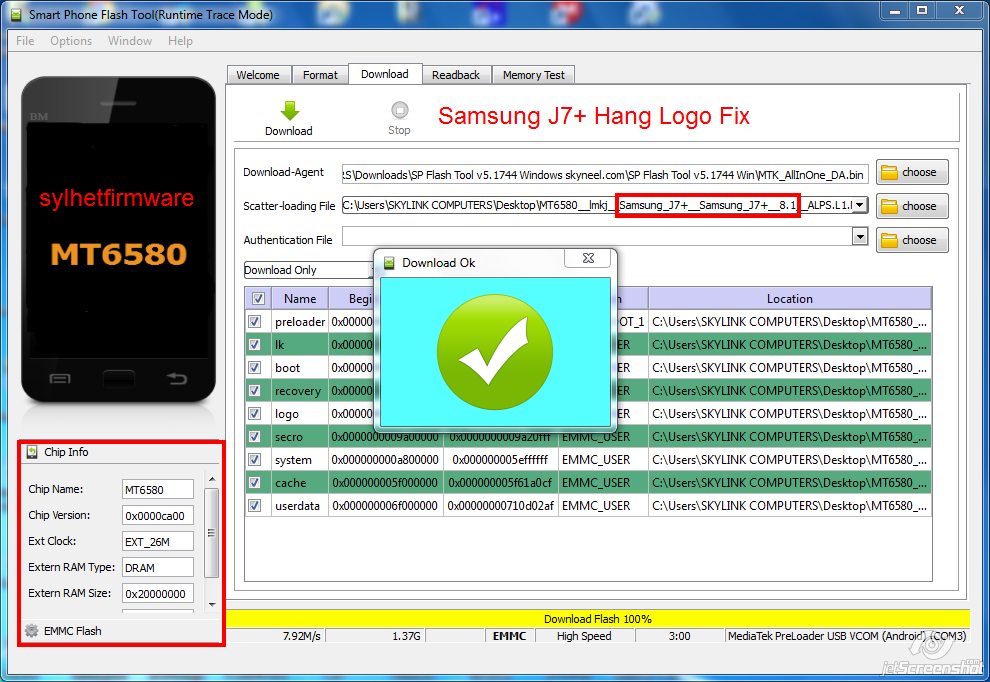The height and width of the screenshot is (682, 990).
Task: Uncheck the system partition checkbox
Action: (254, 460)
